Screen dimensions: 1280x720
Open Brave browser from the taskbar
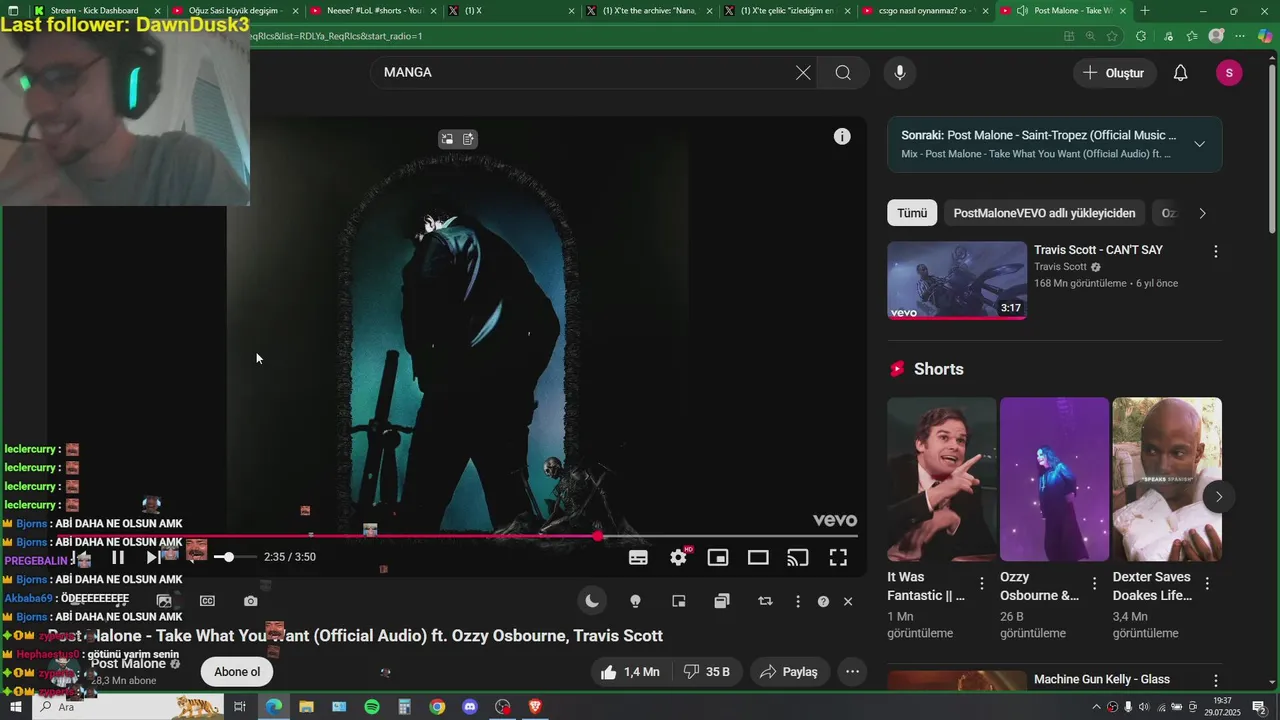535,707
